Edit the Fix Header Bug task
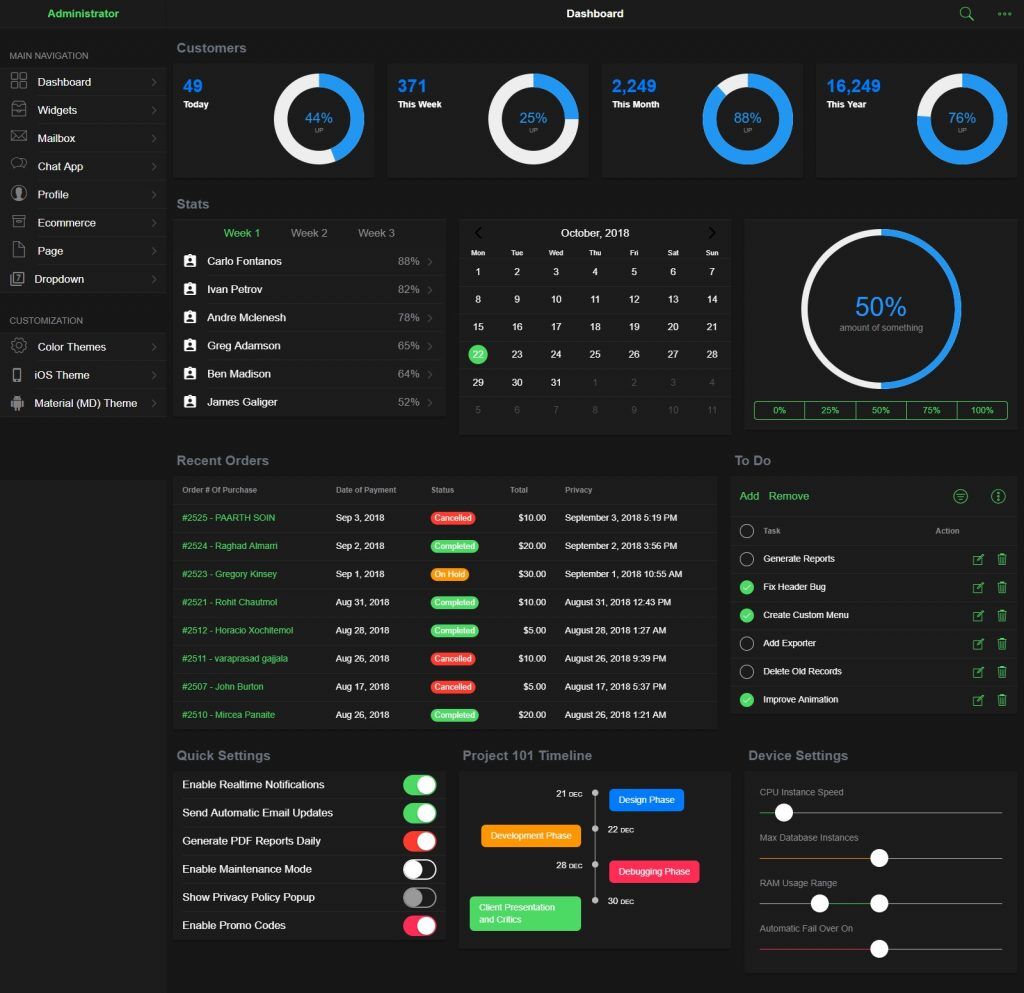 (978, 587)
